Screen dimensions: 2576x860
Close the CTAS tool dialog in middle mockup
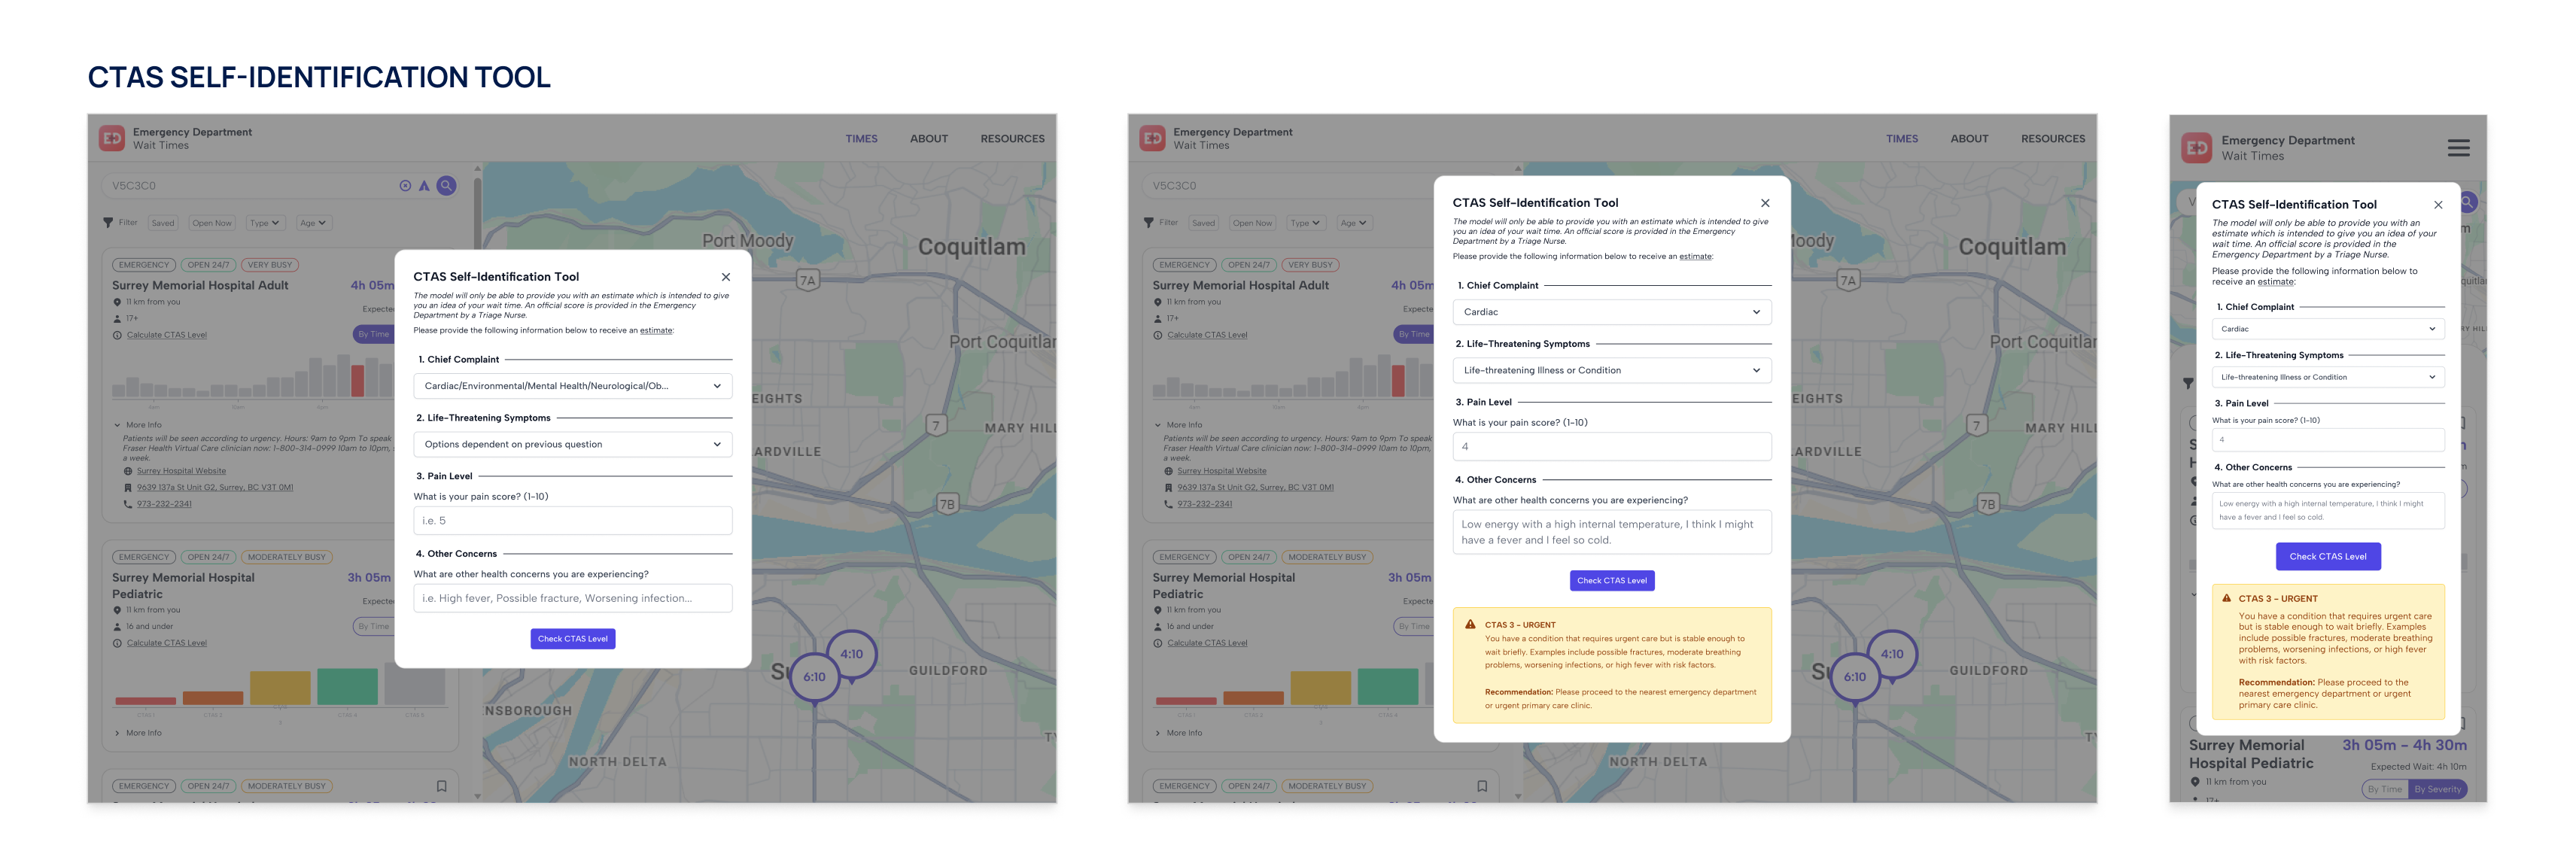tap(1765, 203)
